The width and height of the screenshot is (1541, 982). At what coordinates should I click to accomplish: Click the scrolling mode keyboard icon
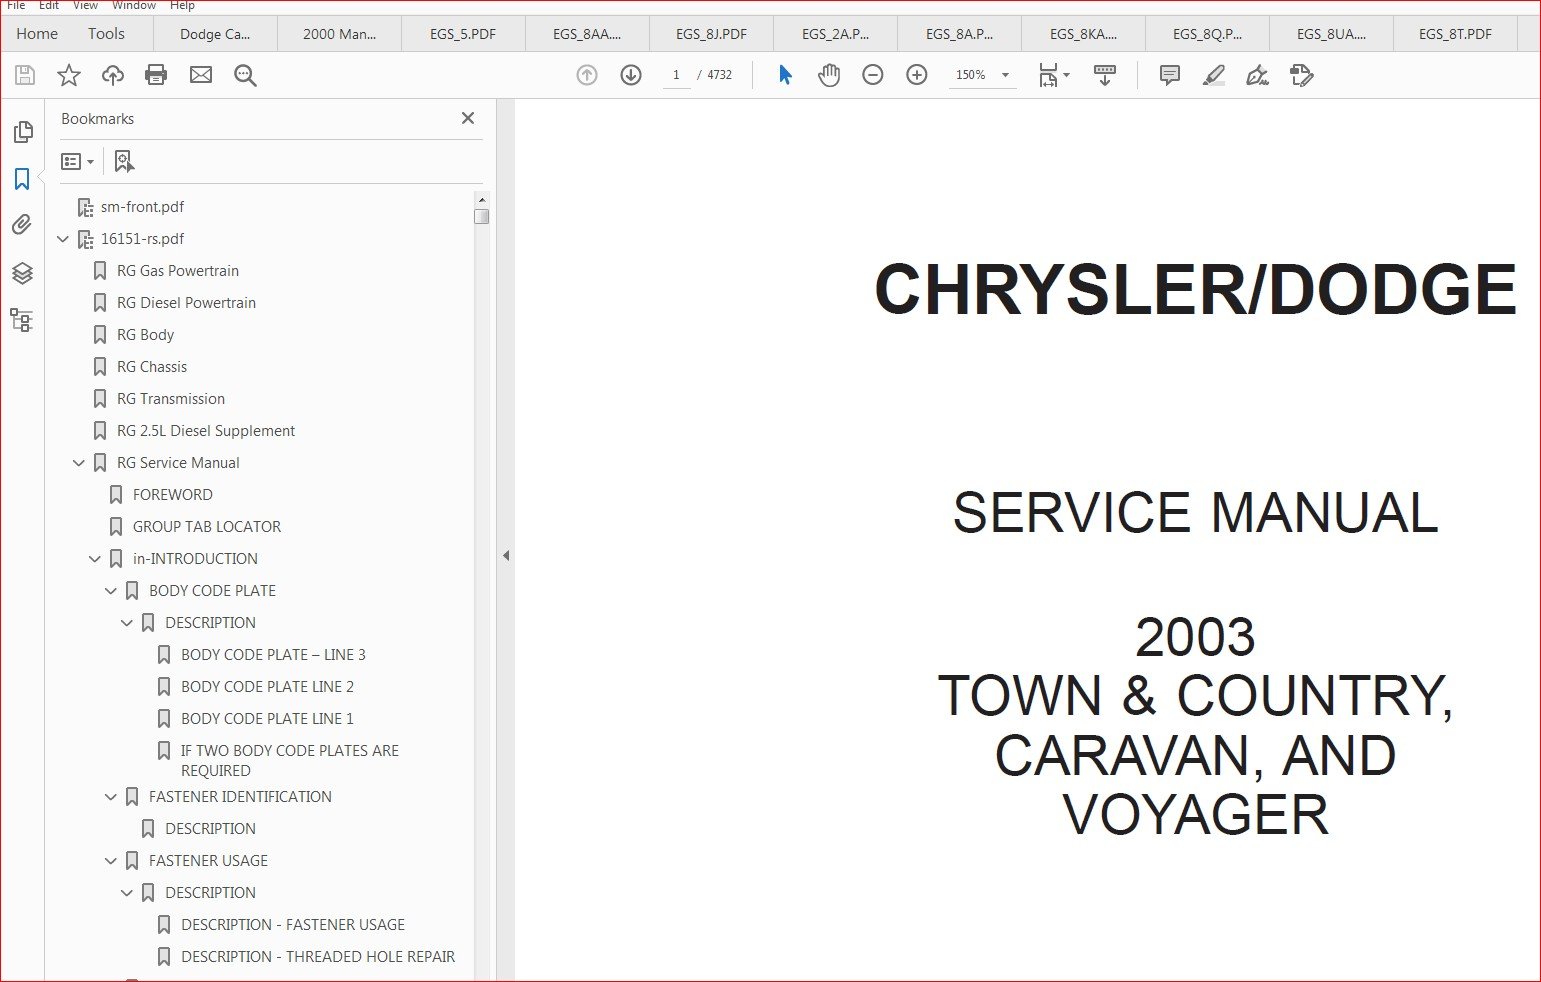pos(1105,75)
